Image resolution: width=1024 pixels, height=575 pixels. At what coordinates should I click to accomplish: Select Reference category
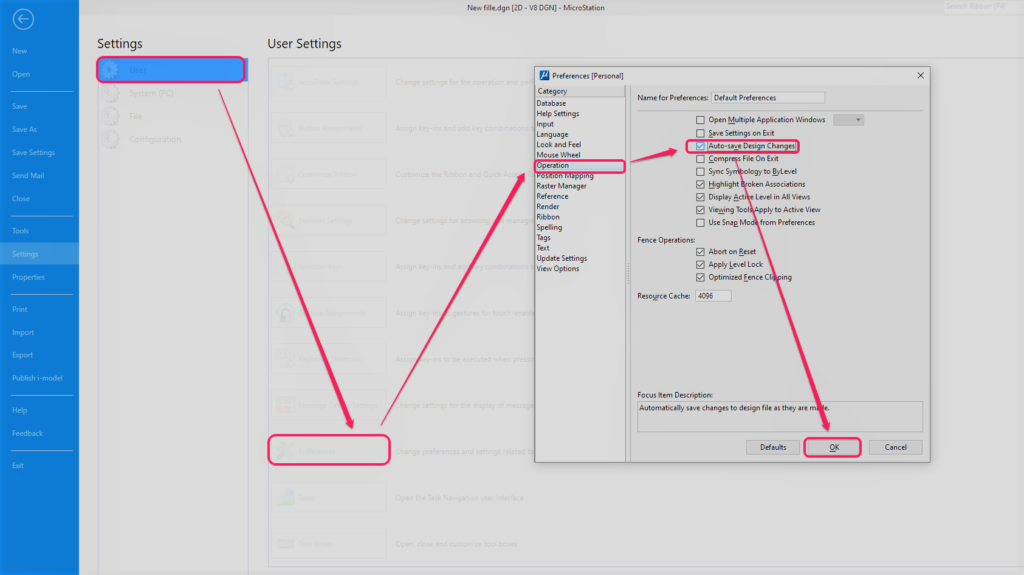pos(552,196)
